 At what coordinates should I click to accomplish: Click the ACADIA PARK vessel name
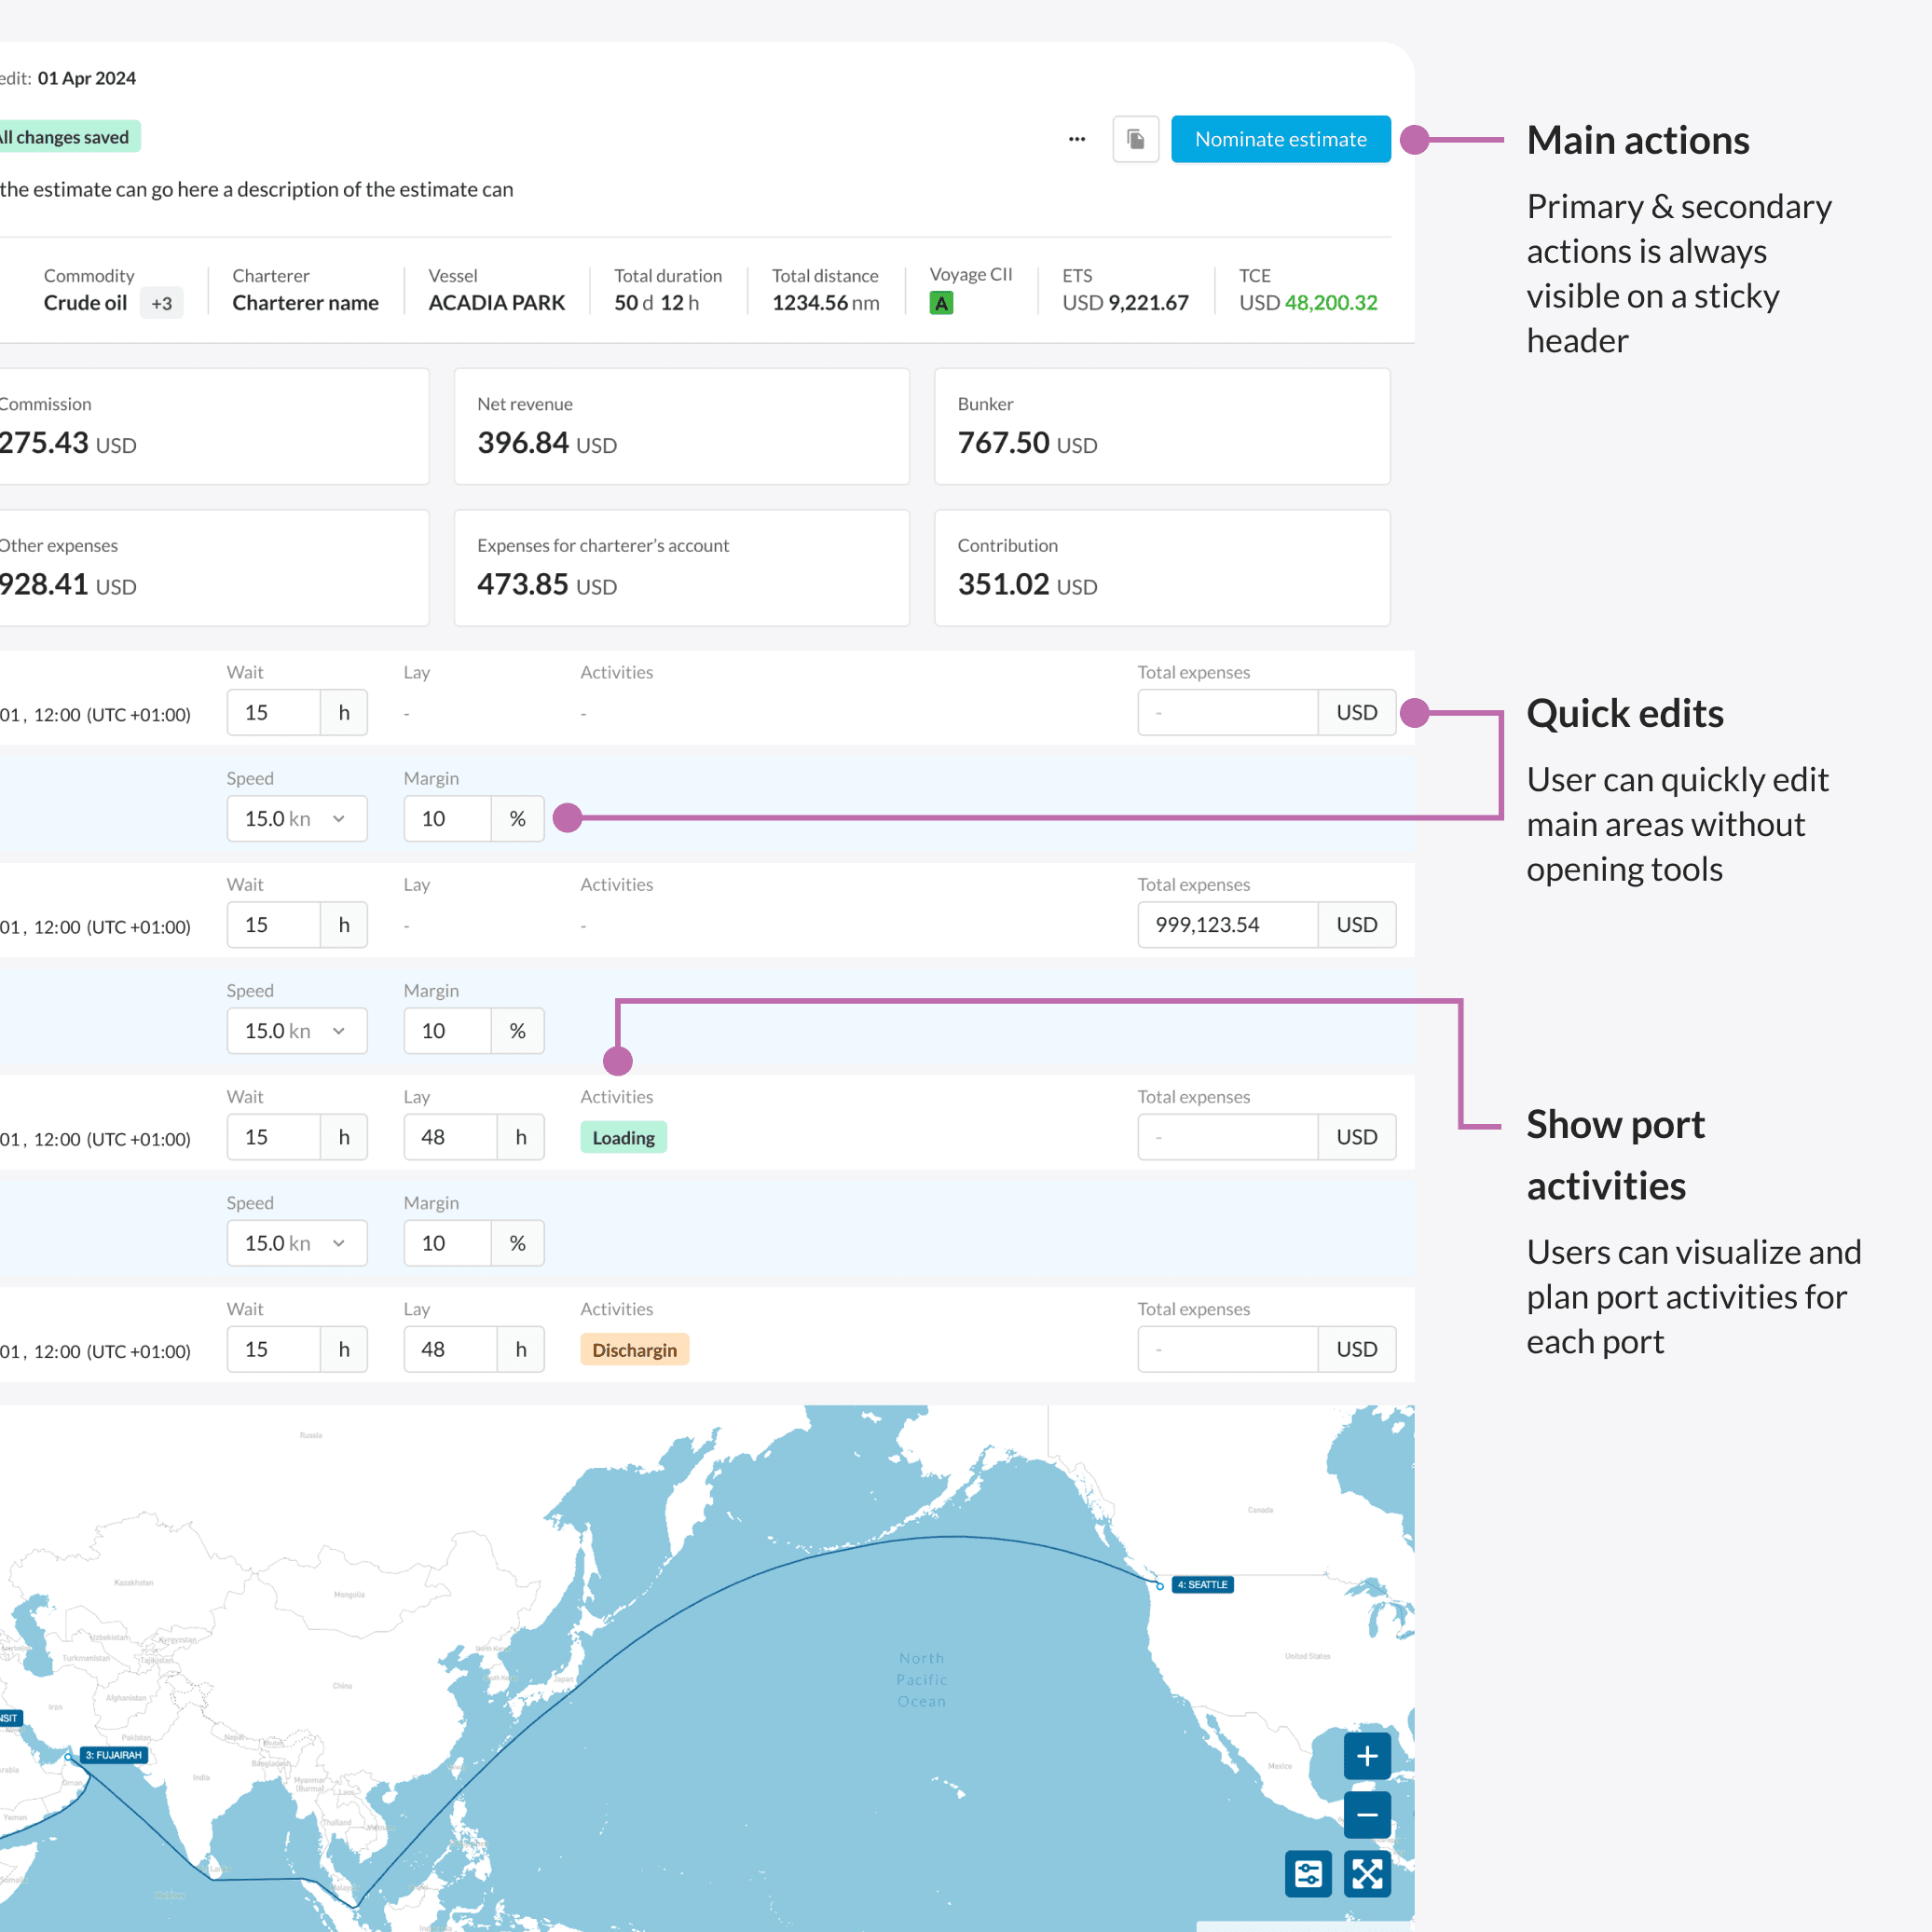(497, 303)
